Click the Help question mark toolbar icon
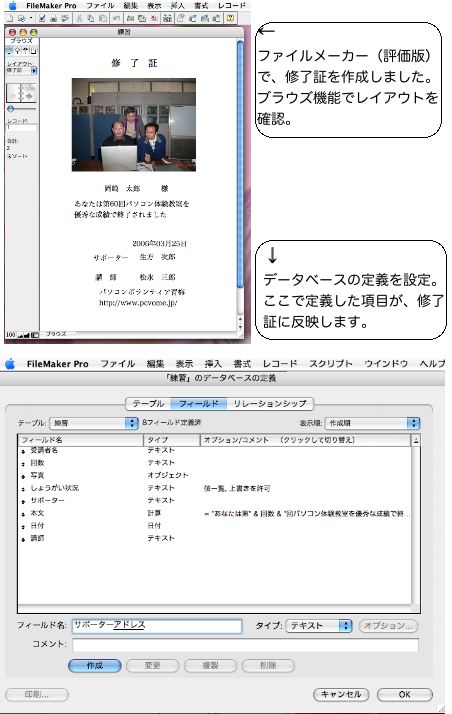The image size is (452, 714). tap(230, 19)
